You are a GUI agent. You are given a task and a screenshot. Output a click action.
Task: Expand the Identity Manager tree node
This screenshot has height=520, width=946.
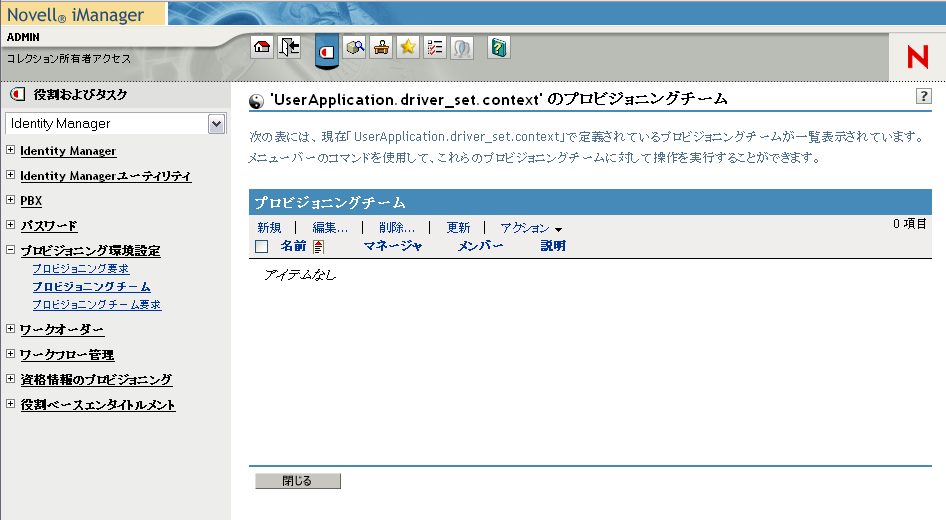coord(10,150)
